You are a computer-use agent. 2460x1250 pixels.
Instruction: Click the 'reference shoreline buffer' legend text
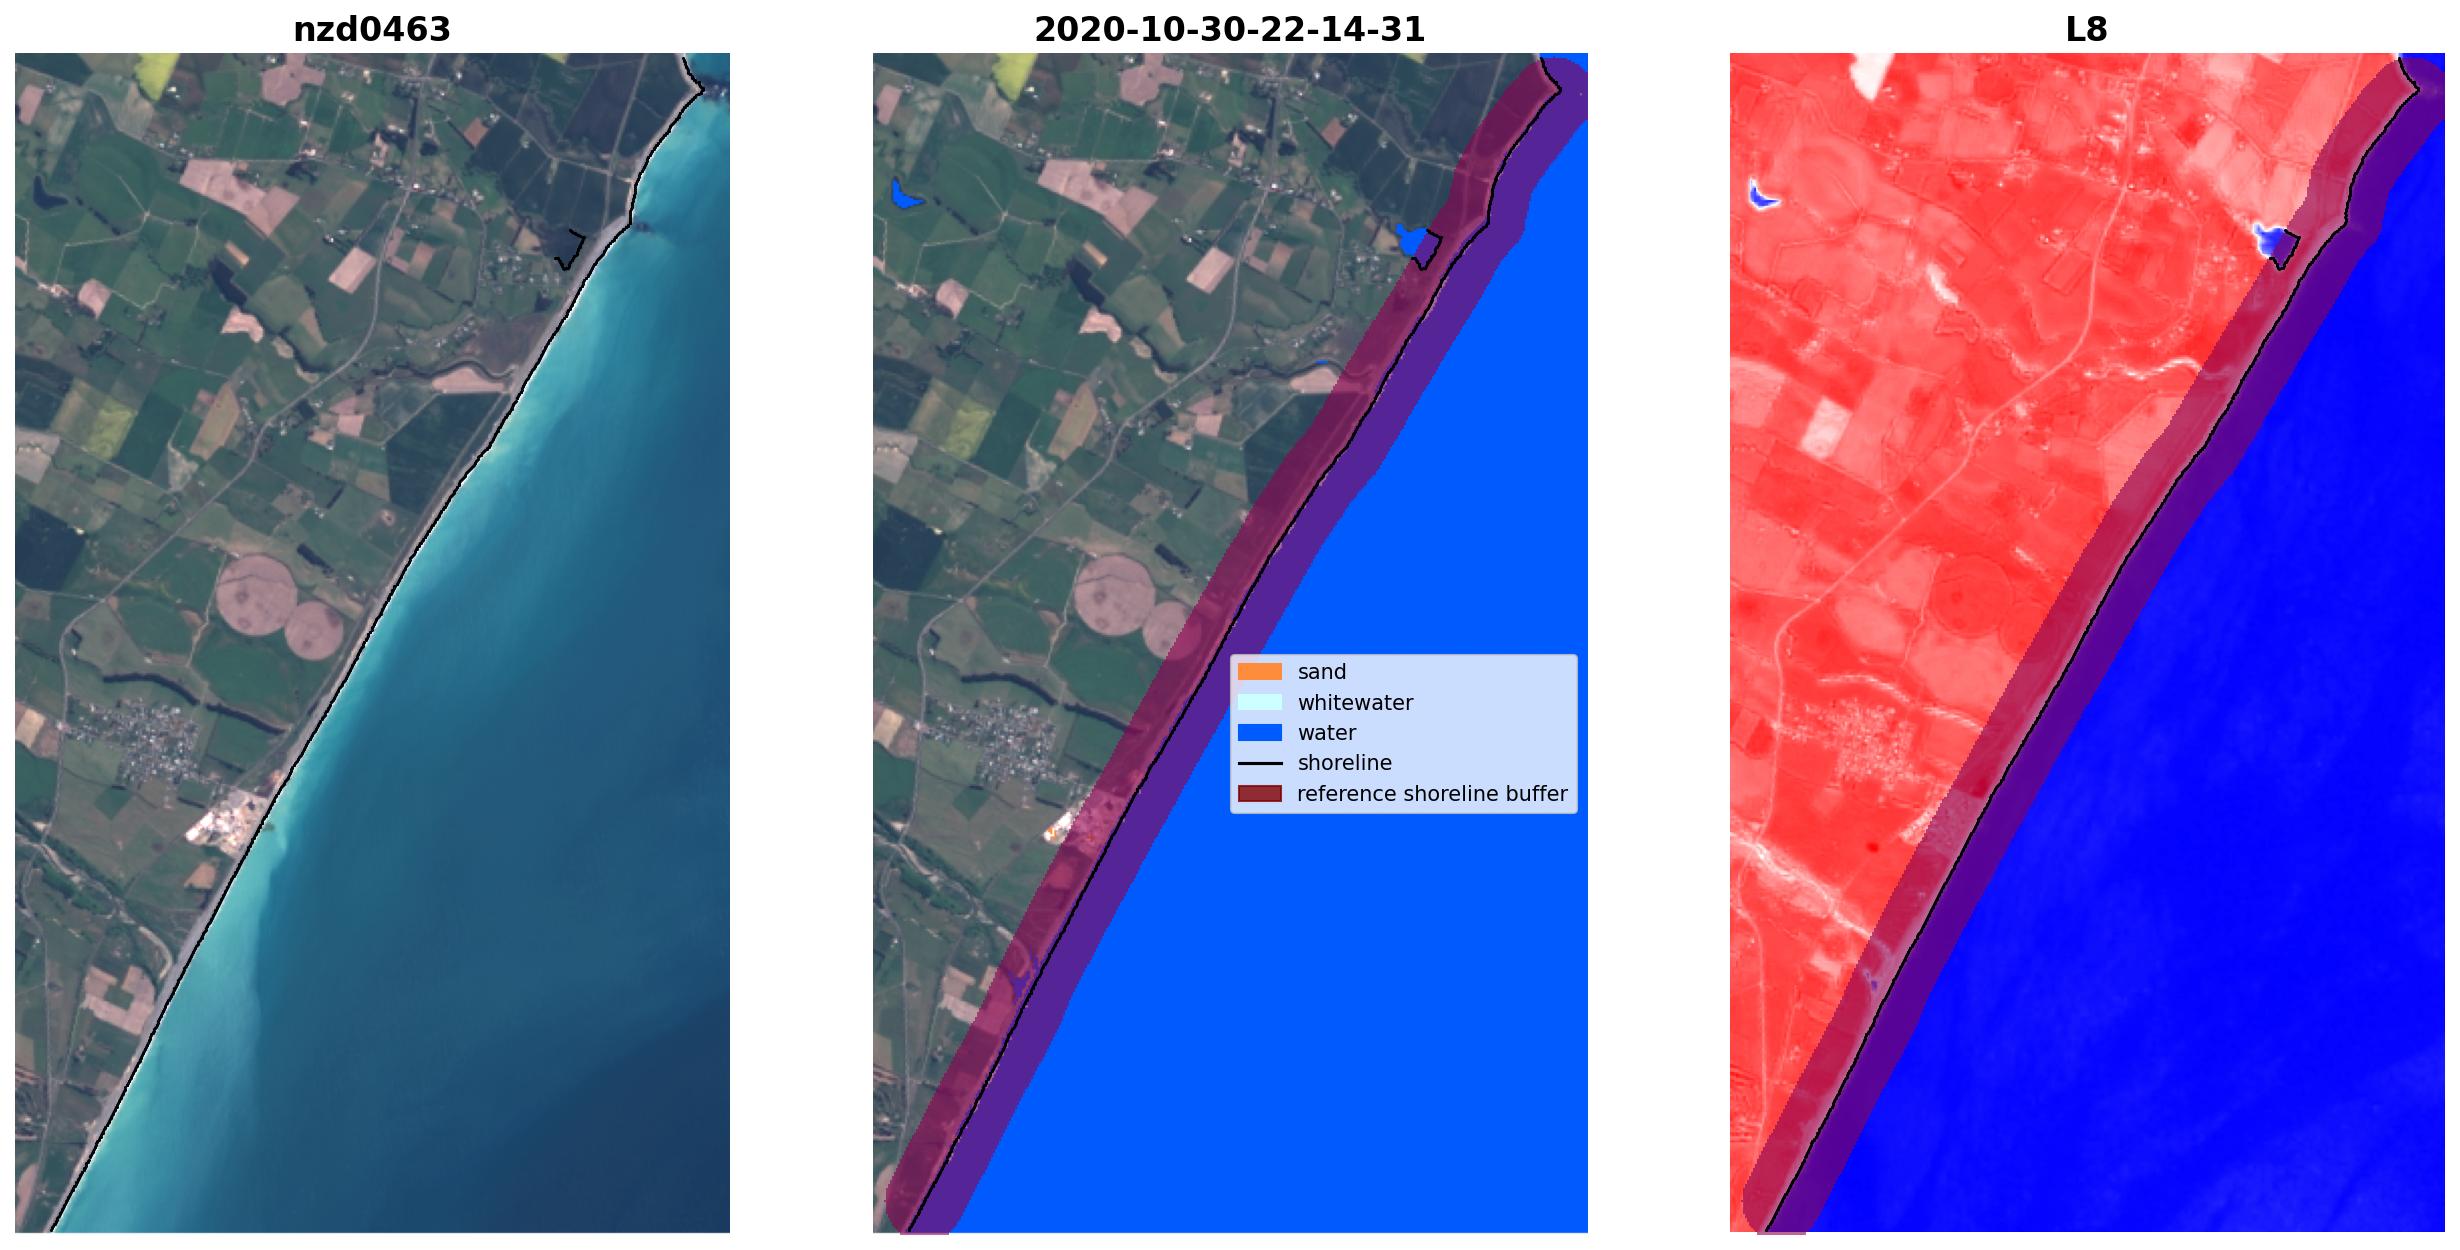1432,794
